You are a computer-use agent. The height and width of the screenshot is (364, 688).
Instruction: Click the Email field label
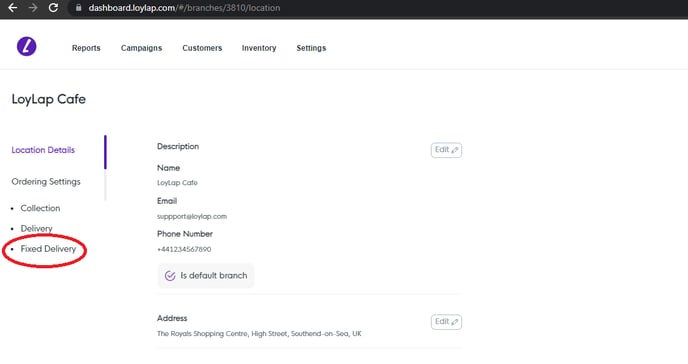pos(167,201)
